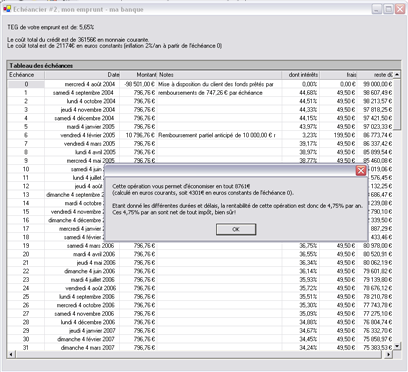Select date jeudi 4 novembre 2004
Image resolution: width=408 pixels, height=372 pixels.
tap(88, 110)
